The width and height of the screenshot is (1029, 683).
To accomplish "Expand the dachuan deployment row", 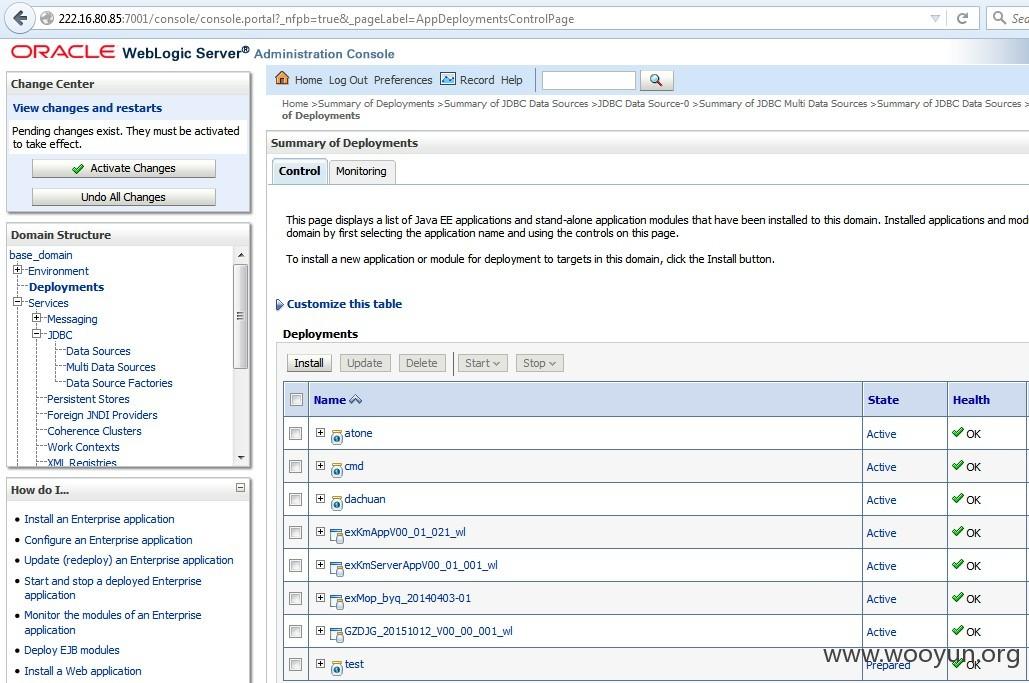I will click(320, 498).
